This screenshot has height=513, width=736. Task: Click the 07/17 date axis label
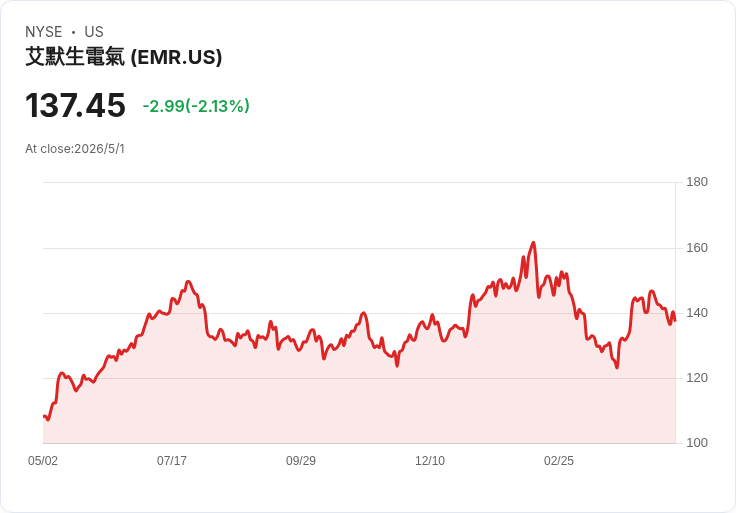tap(172, 461)
